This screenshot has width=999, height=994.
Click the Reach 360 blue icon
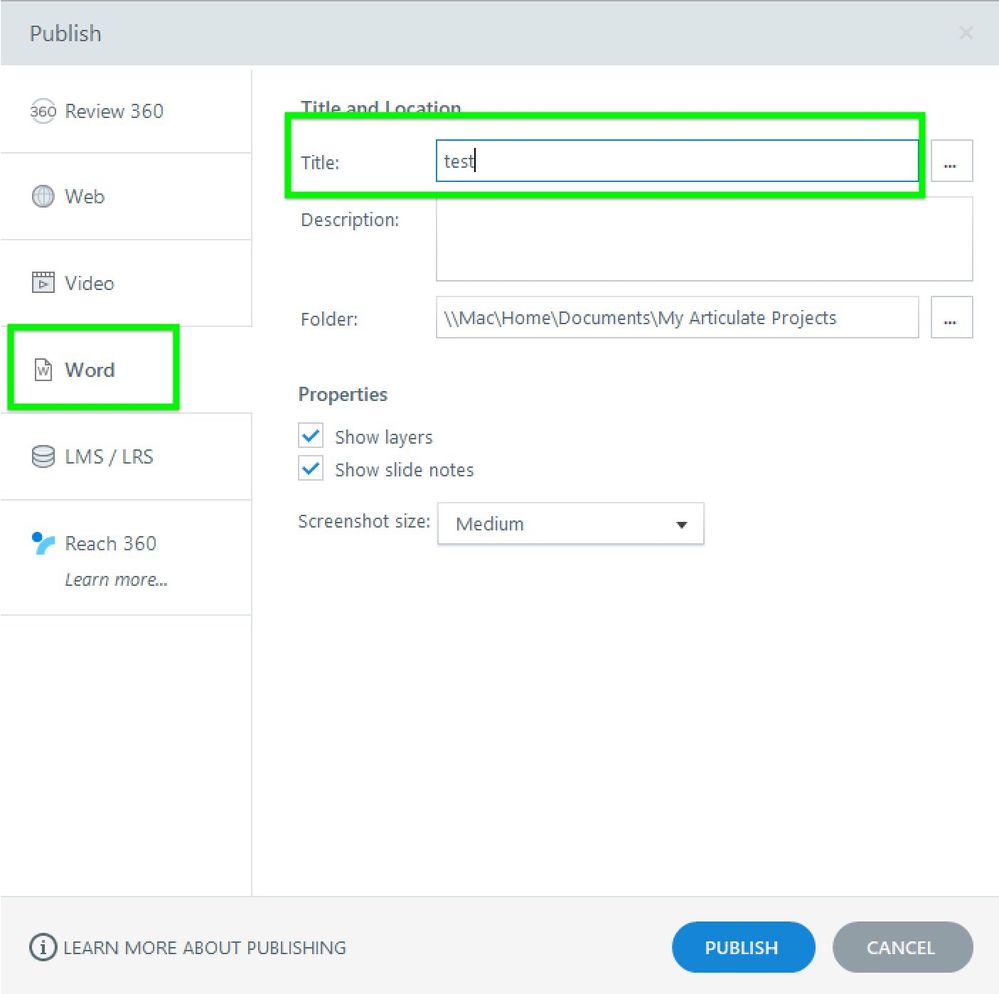coord(43,543)
